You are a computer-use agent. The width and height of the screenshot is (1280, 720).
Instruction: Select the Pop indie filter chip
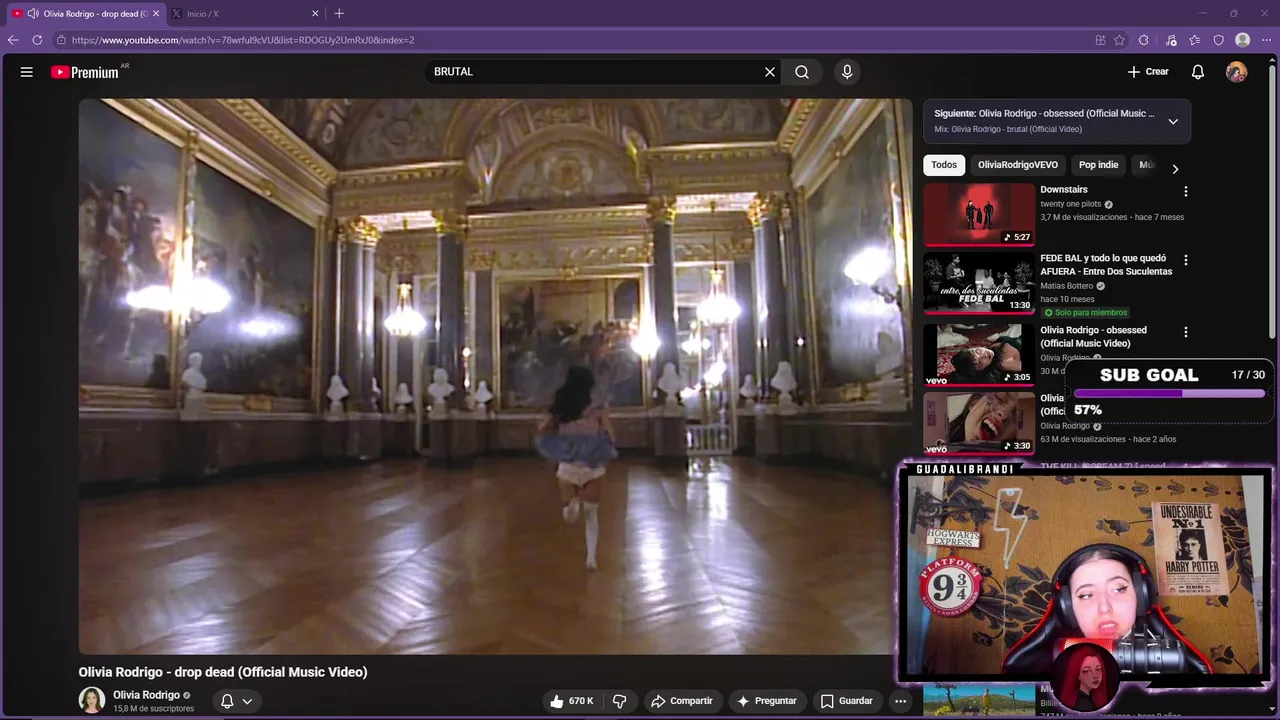coord(1098,165)
